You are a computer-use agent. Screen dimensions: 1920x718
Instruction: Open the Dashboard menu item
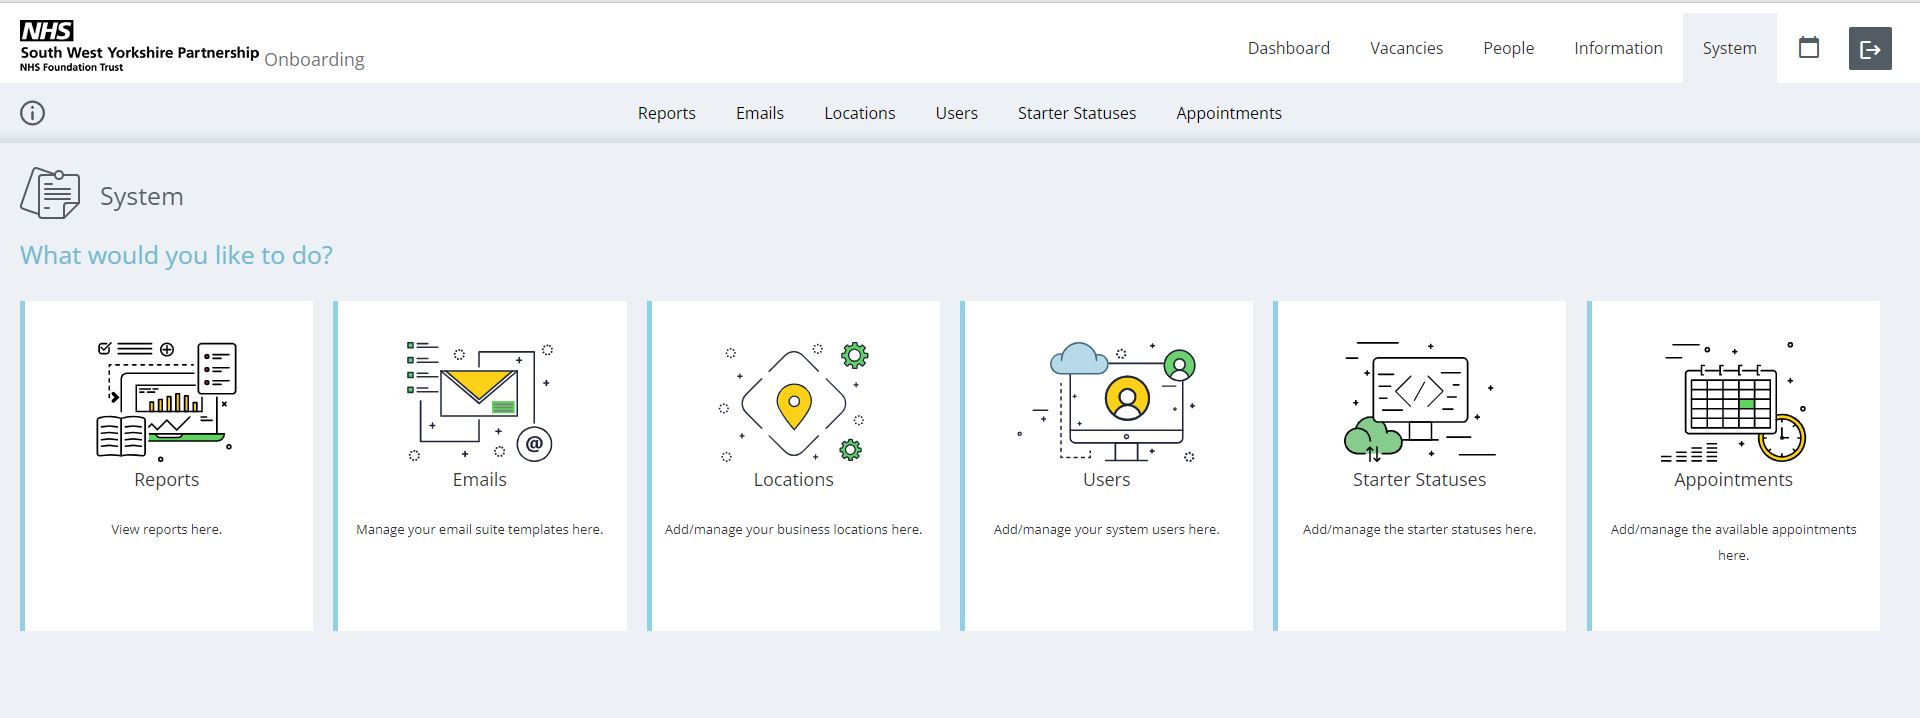tap(1288, 48)
